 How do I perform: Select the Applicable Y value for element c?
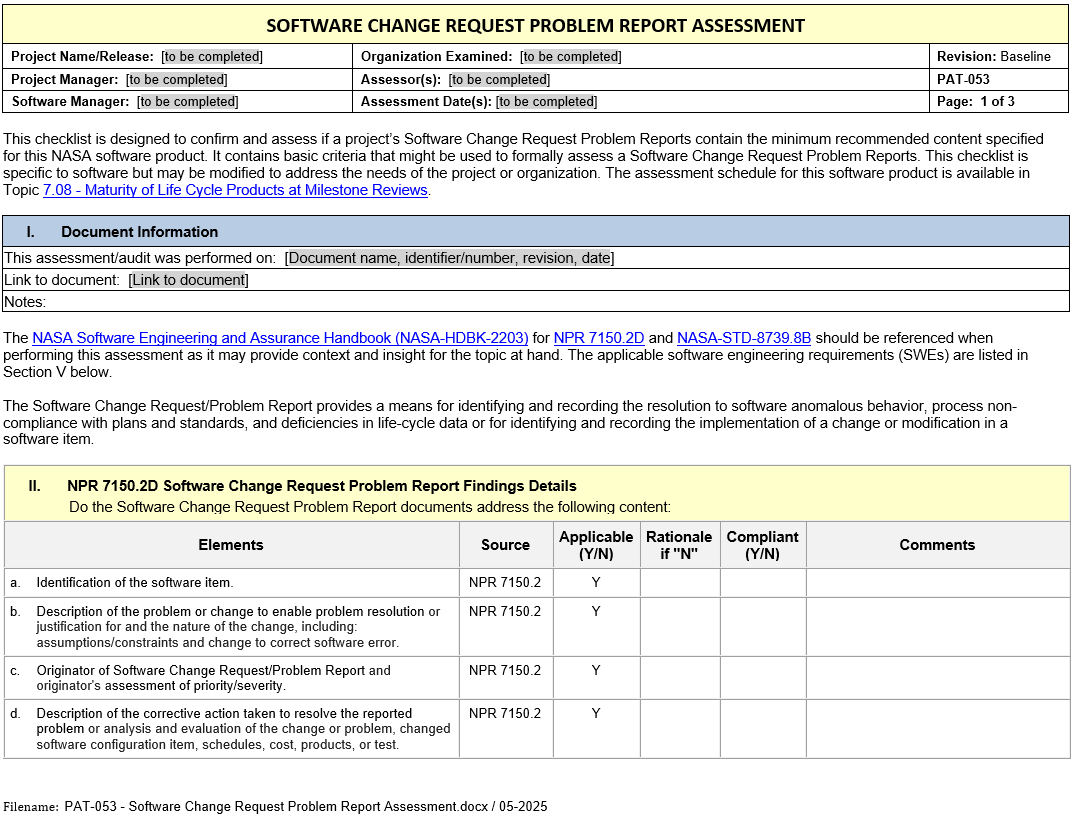[596, 670]
